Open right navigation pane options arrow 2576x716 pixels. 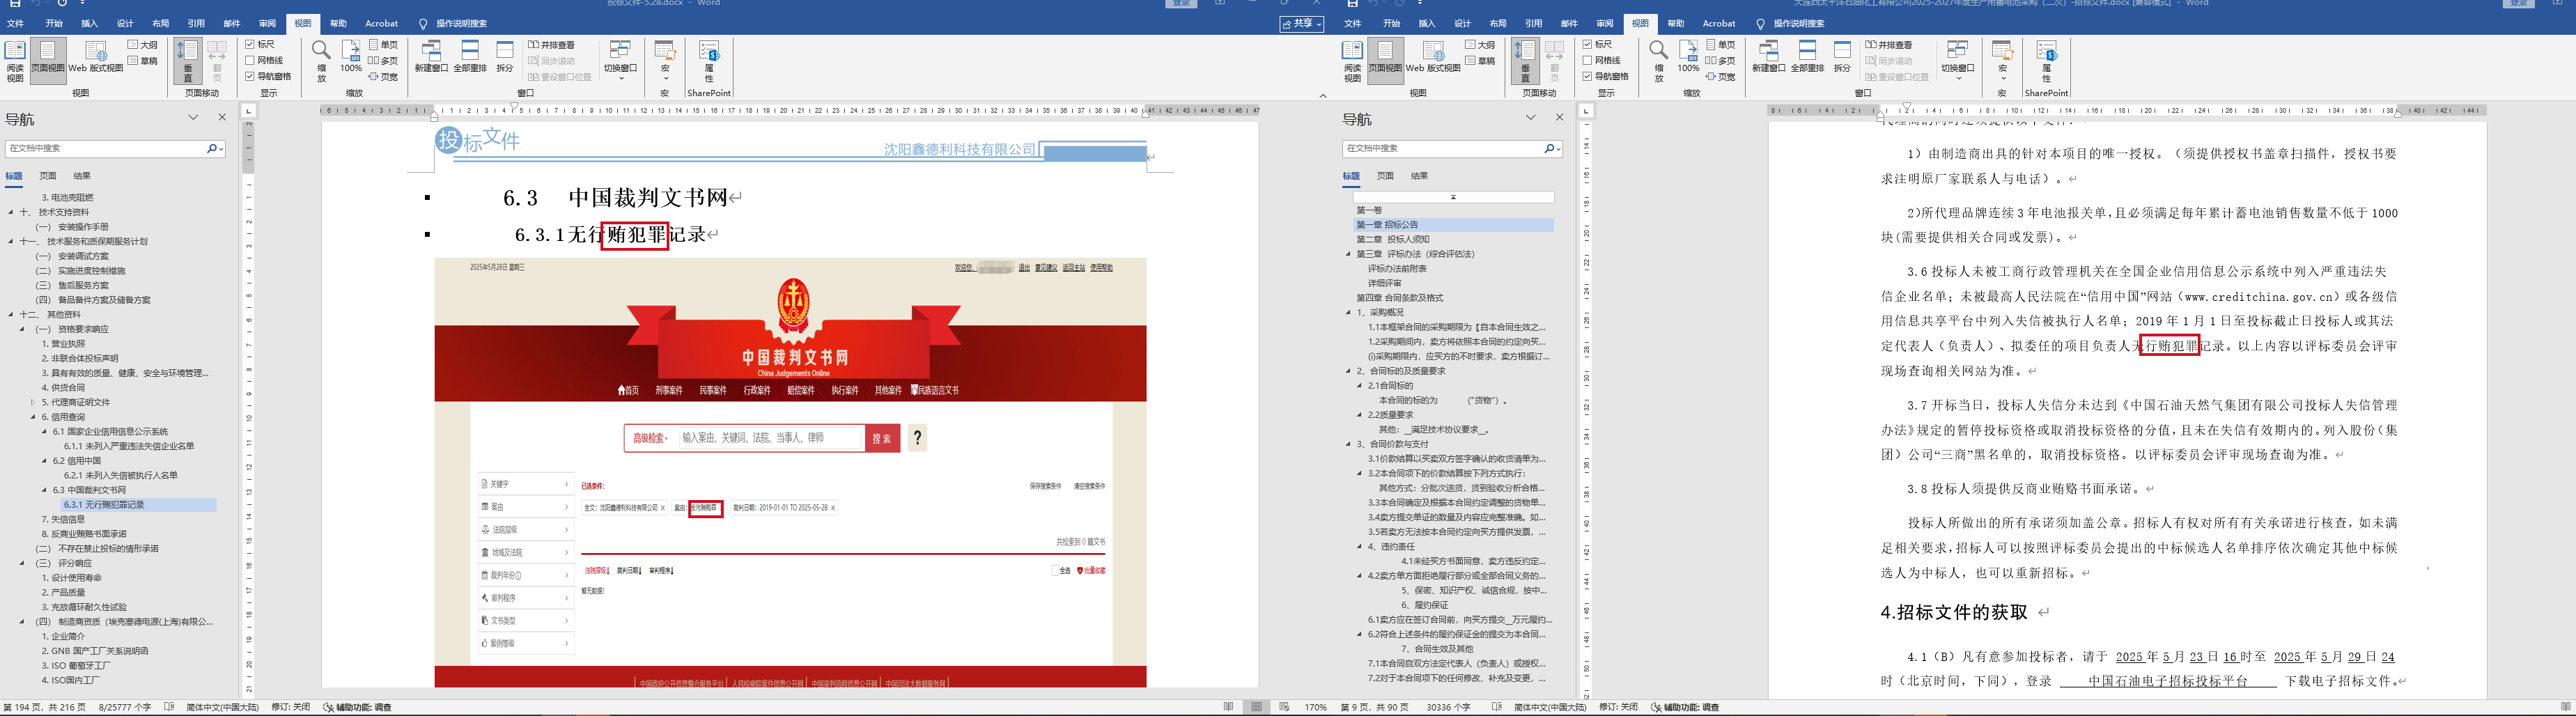1530,118
